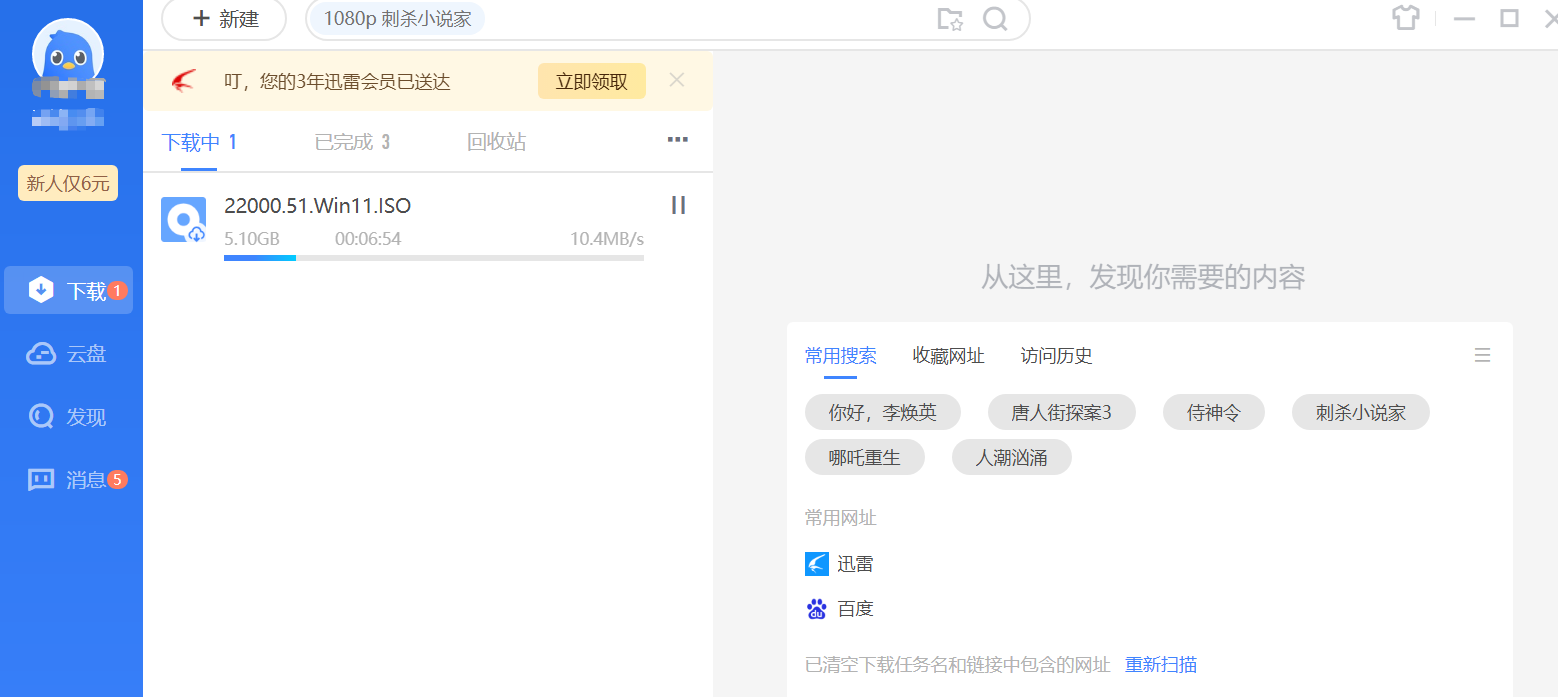The image size is (1558, 697).
Task: Switch to 回收站 tab
Action: [x=496, y=142]
